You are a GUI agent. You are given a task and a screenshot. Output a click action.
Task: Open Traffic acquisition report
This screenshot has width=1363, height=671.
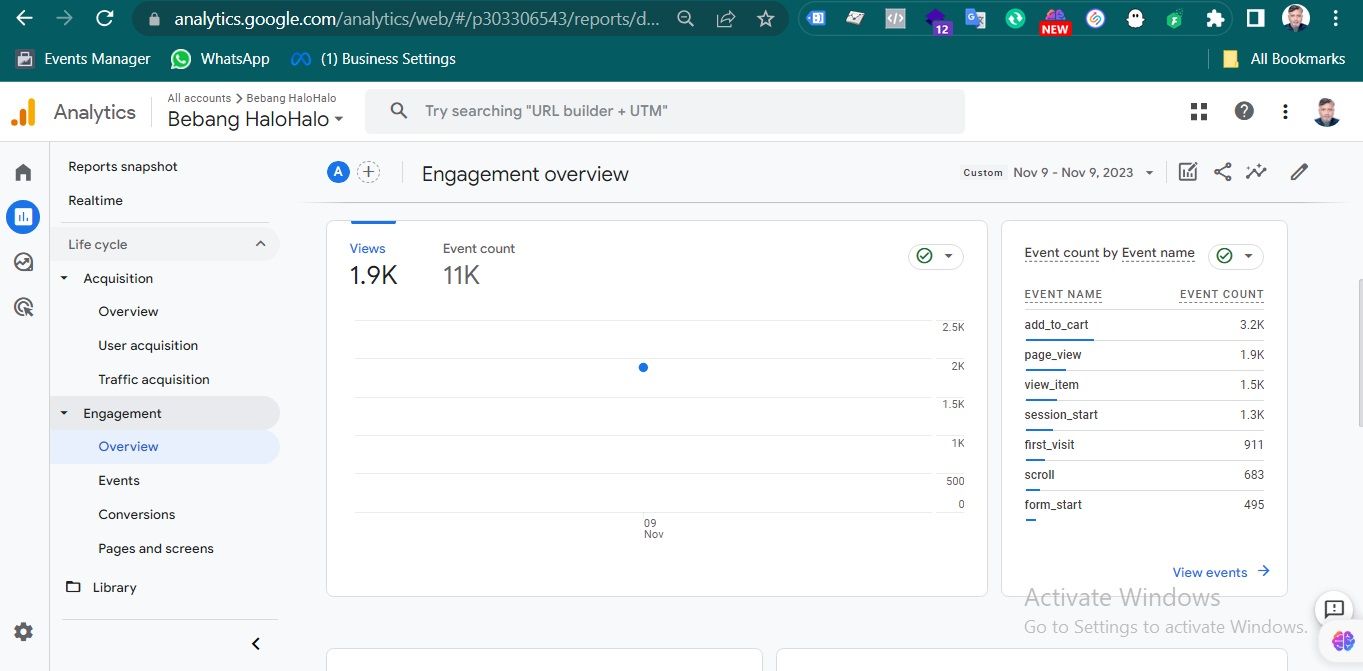pyautogui.click(x=154, y=379)
